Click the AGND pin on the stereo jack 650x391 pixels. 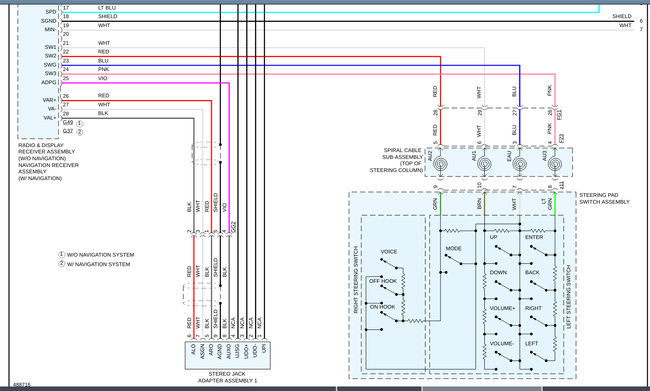pos(220,351)
